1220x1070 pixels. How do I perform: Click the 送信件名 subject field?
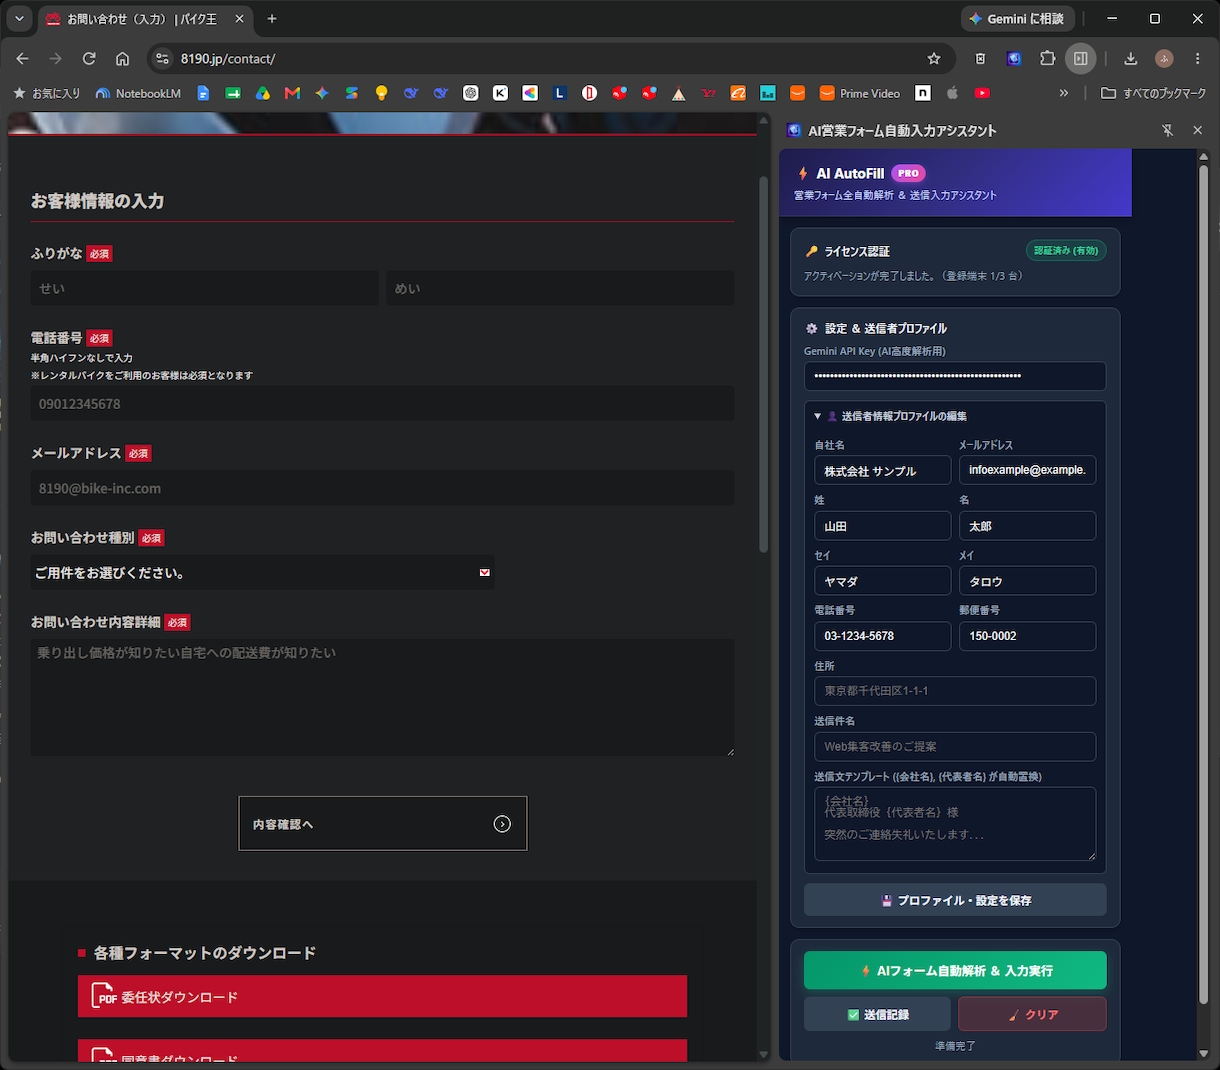pos(955,746)
